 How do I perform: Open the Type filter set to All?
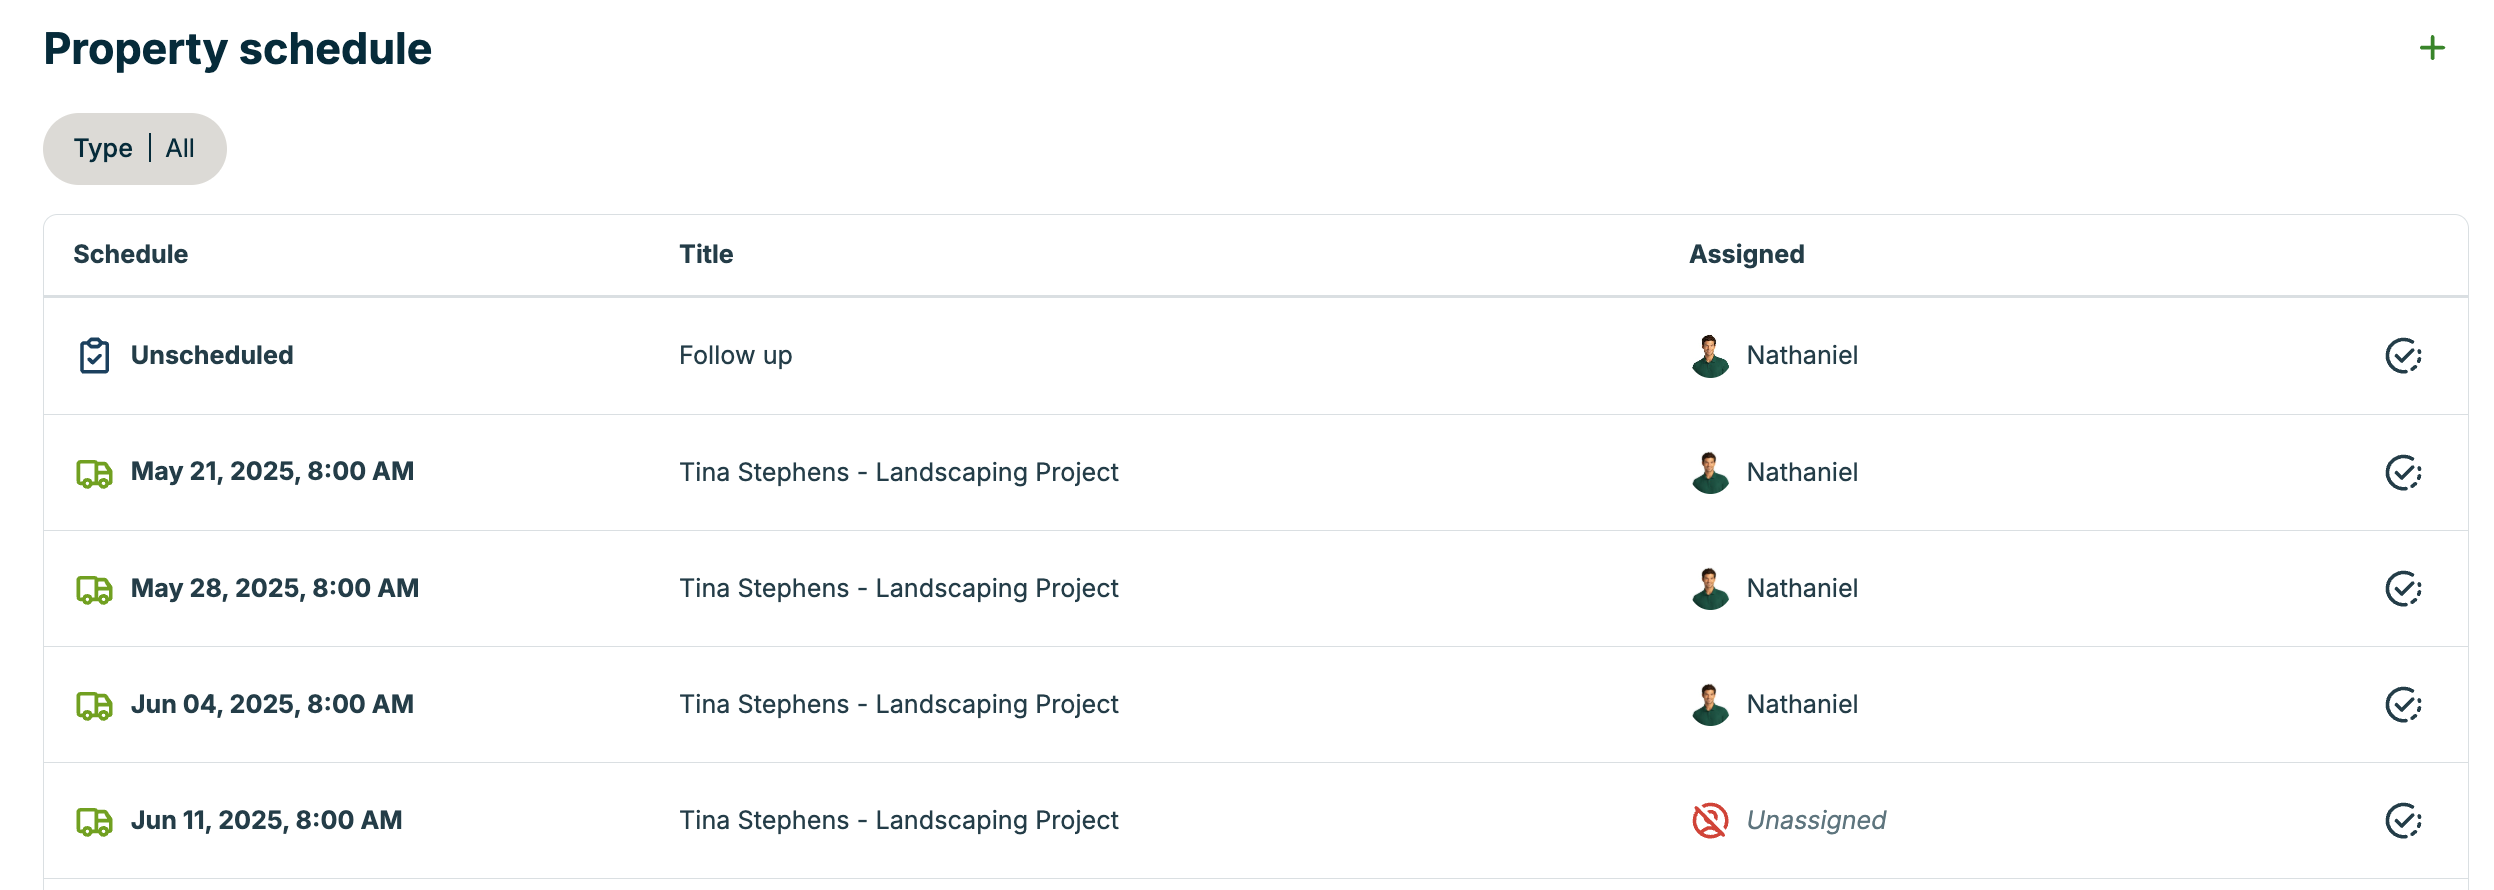tap(135, 147)
